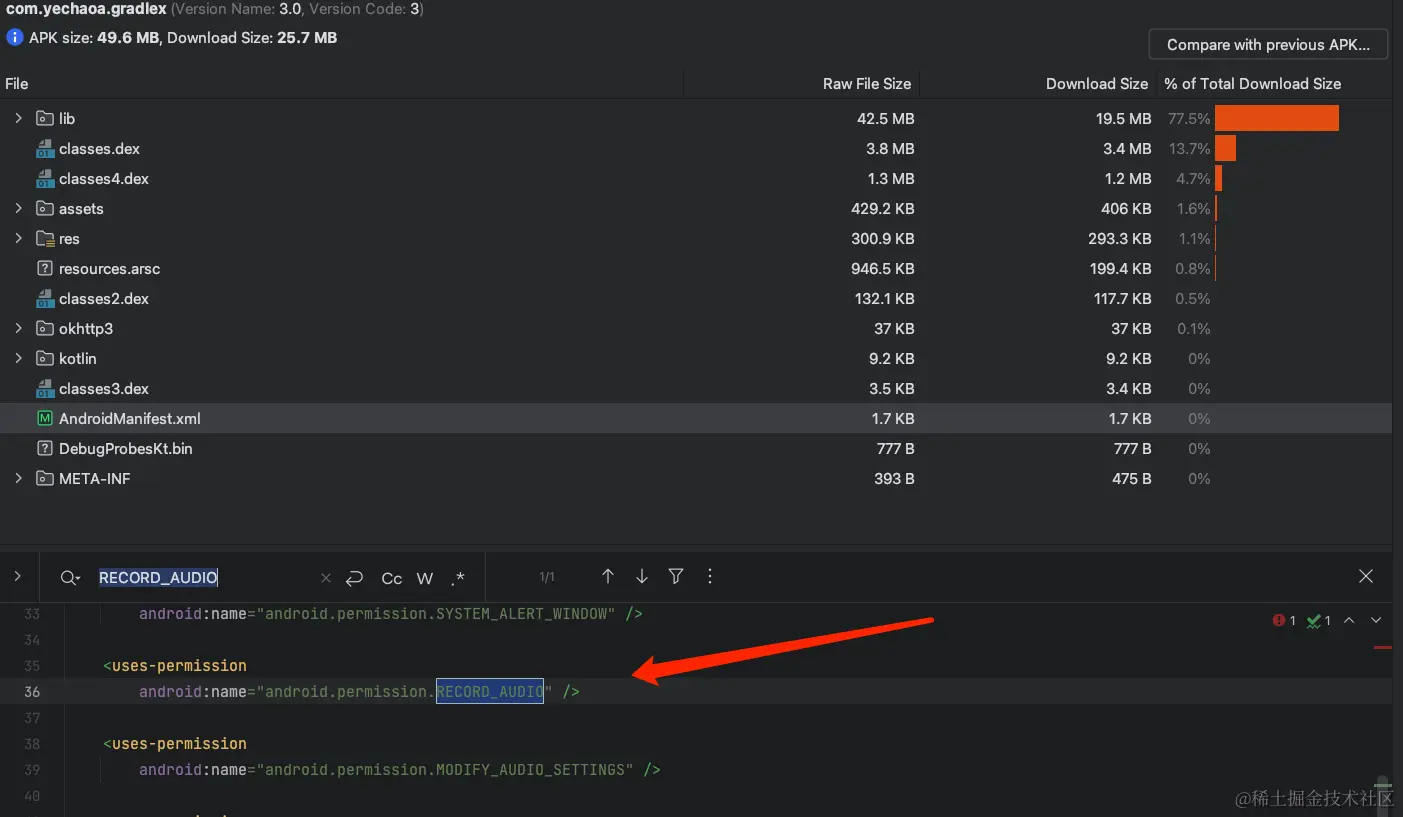Open the search history magnifier dropdown
The height and width of the screenshot is (817, 1403).
tap(70, 577)
